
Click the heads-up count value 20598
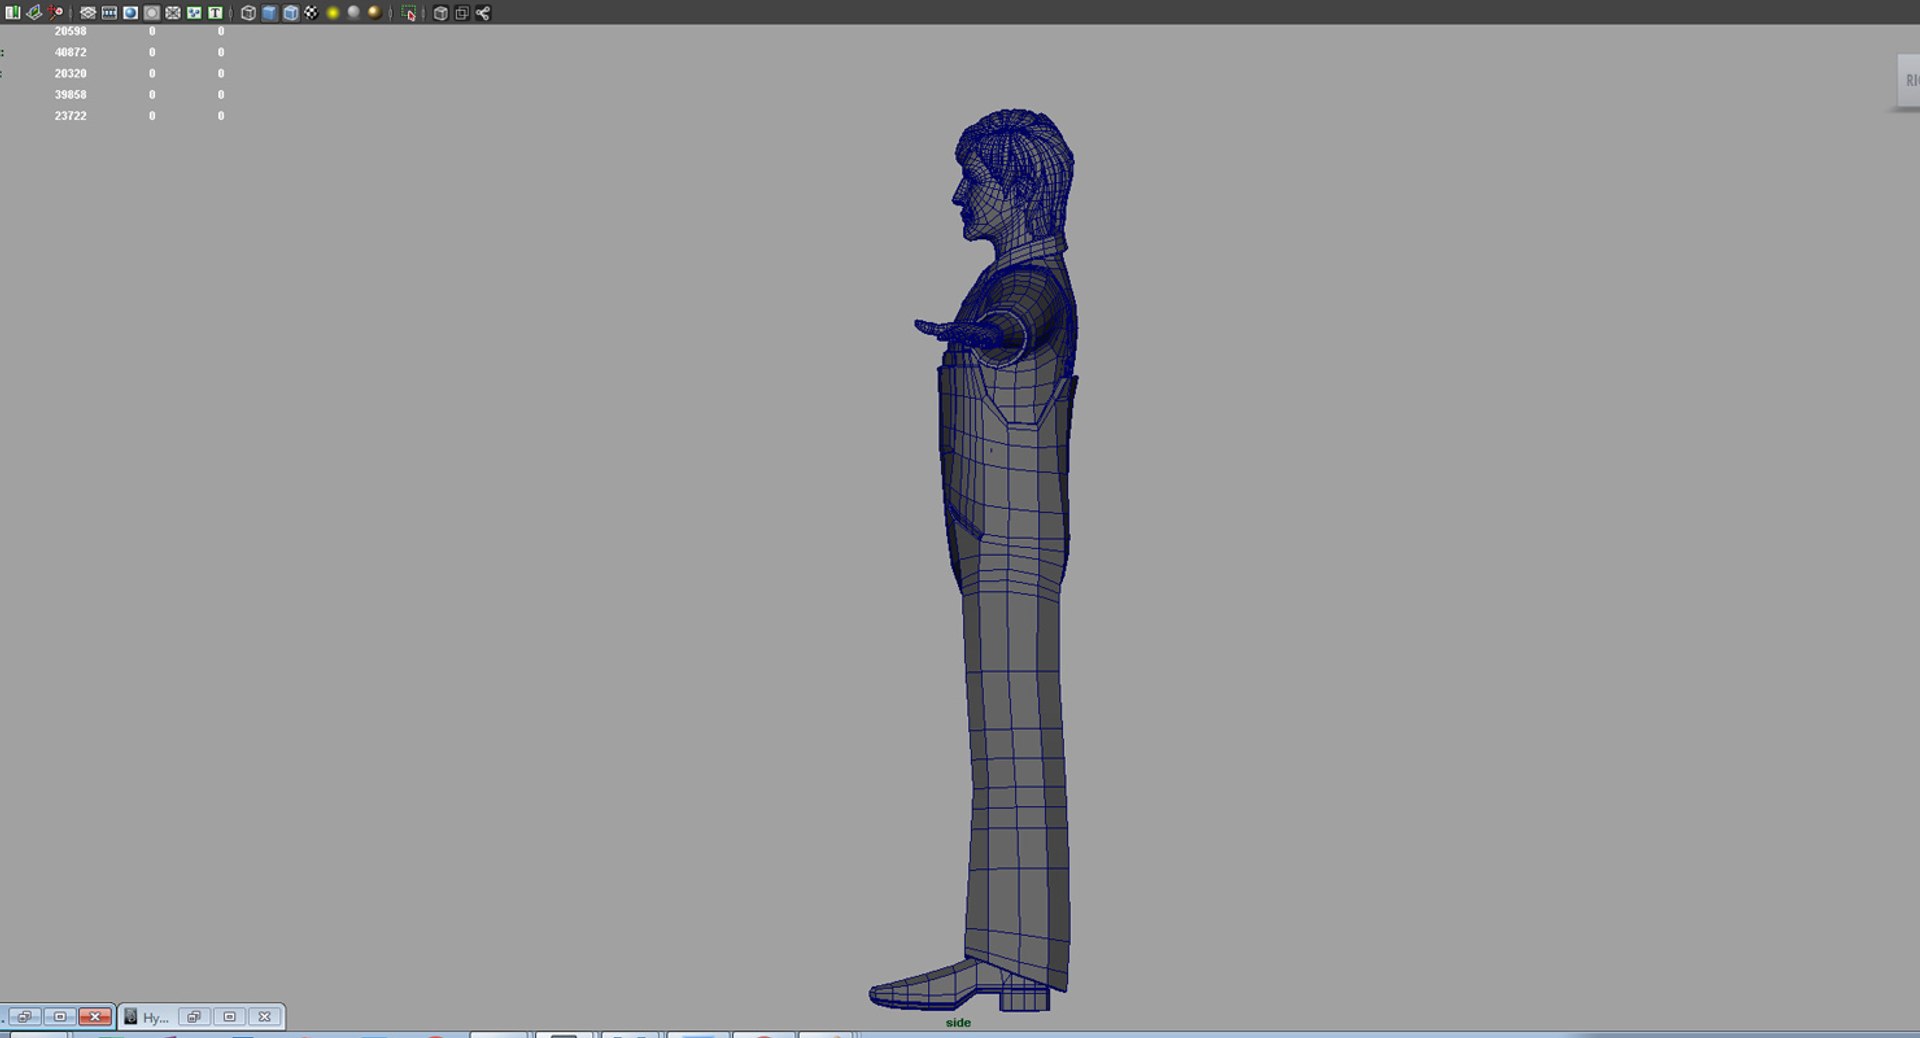coord(70,31)
